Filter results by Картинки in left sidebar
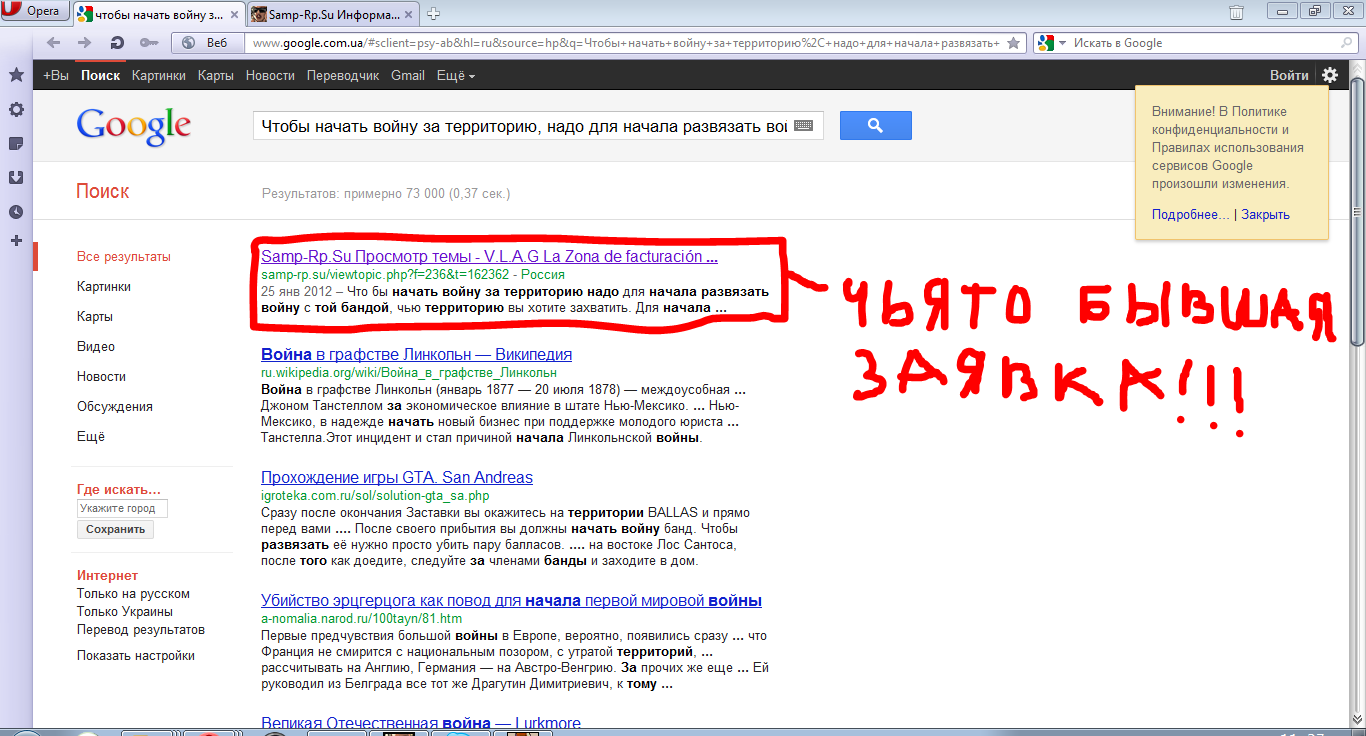 [104, 287]
